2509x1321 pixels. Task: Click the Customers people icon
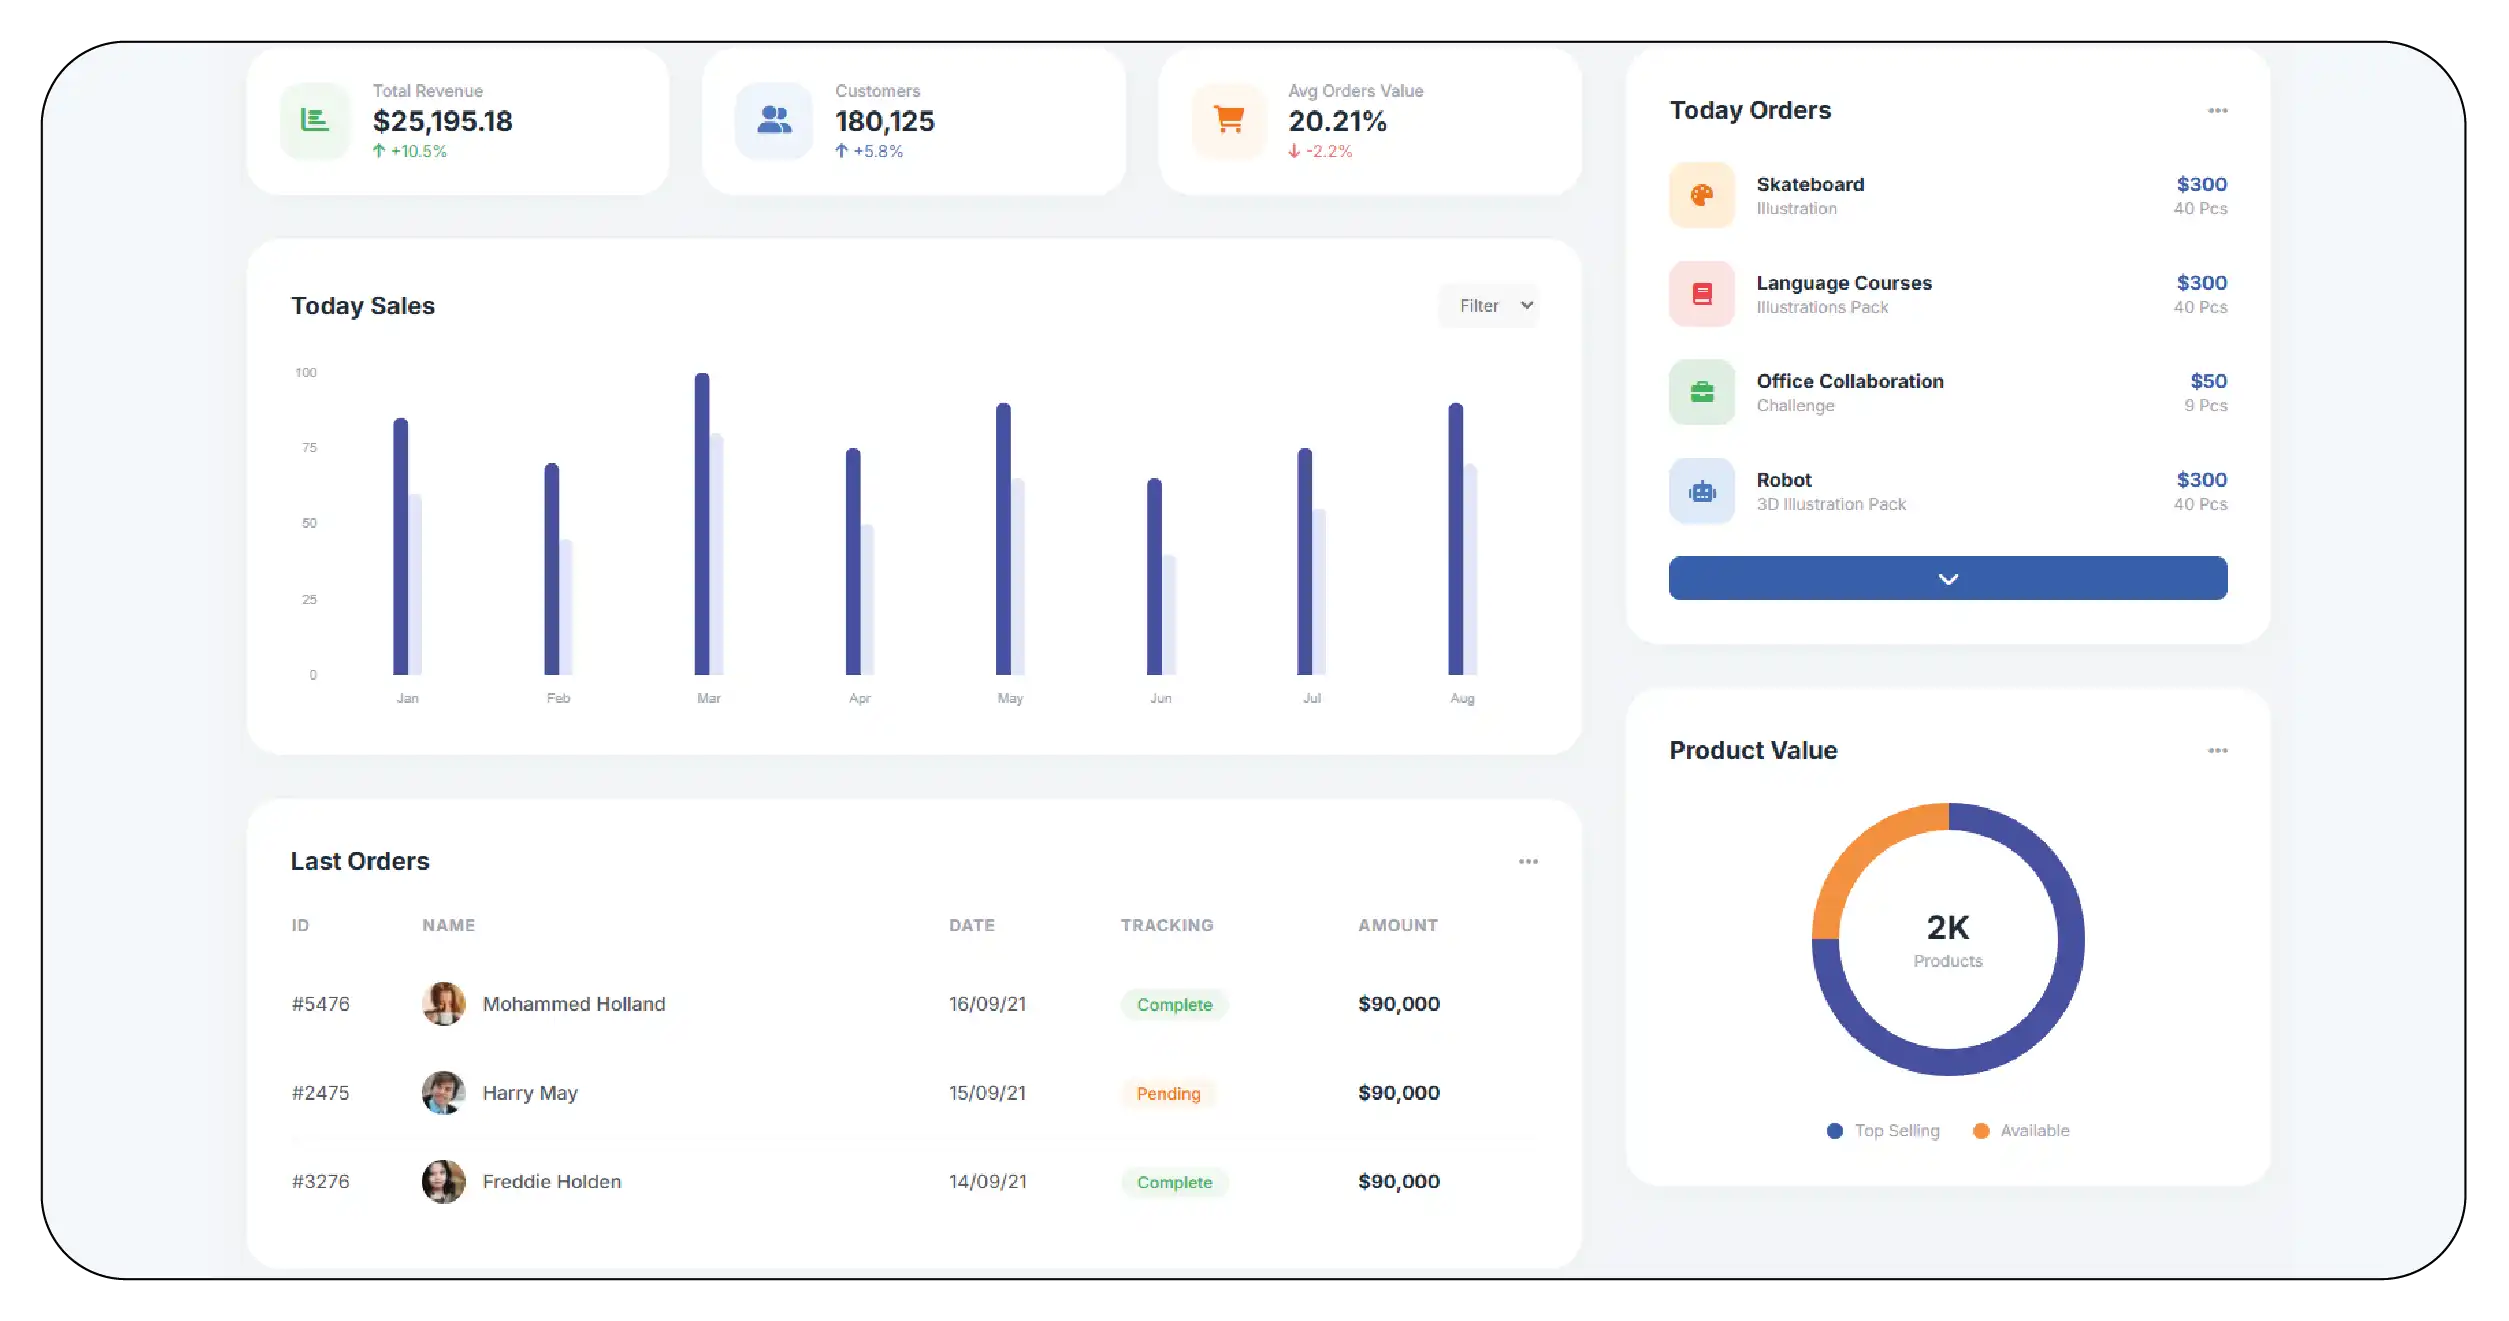(774, 121)
